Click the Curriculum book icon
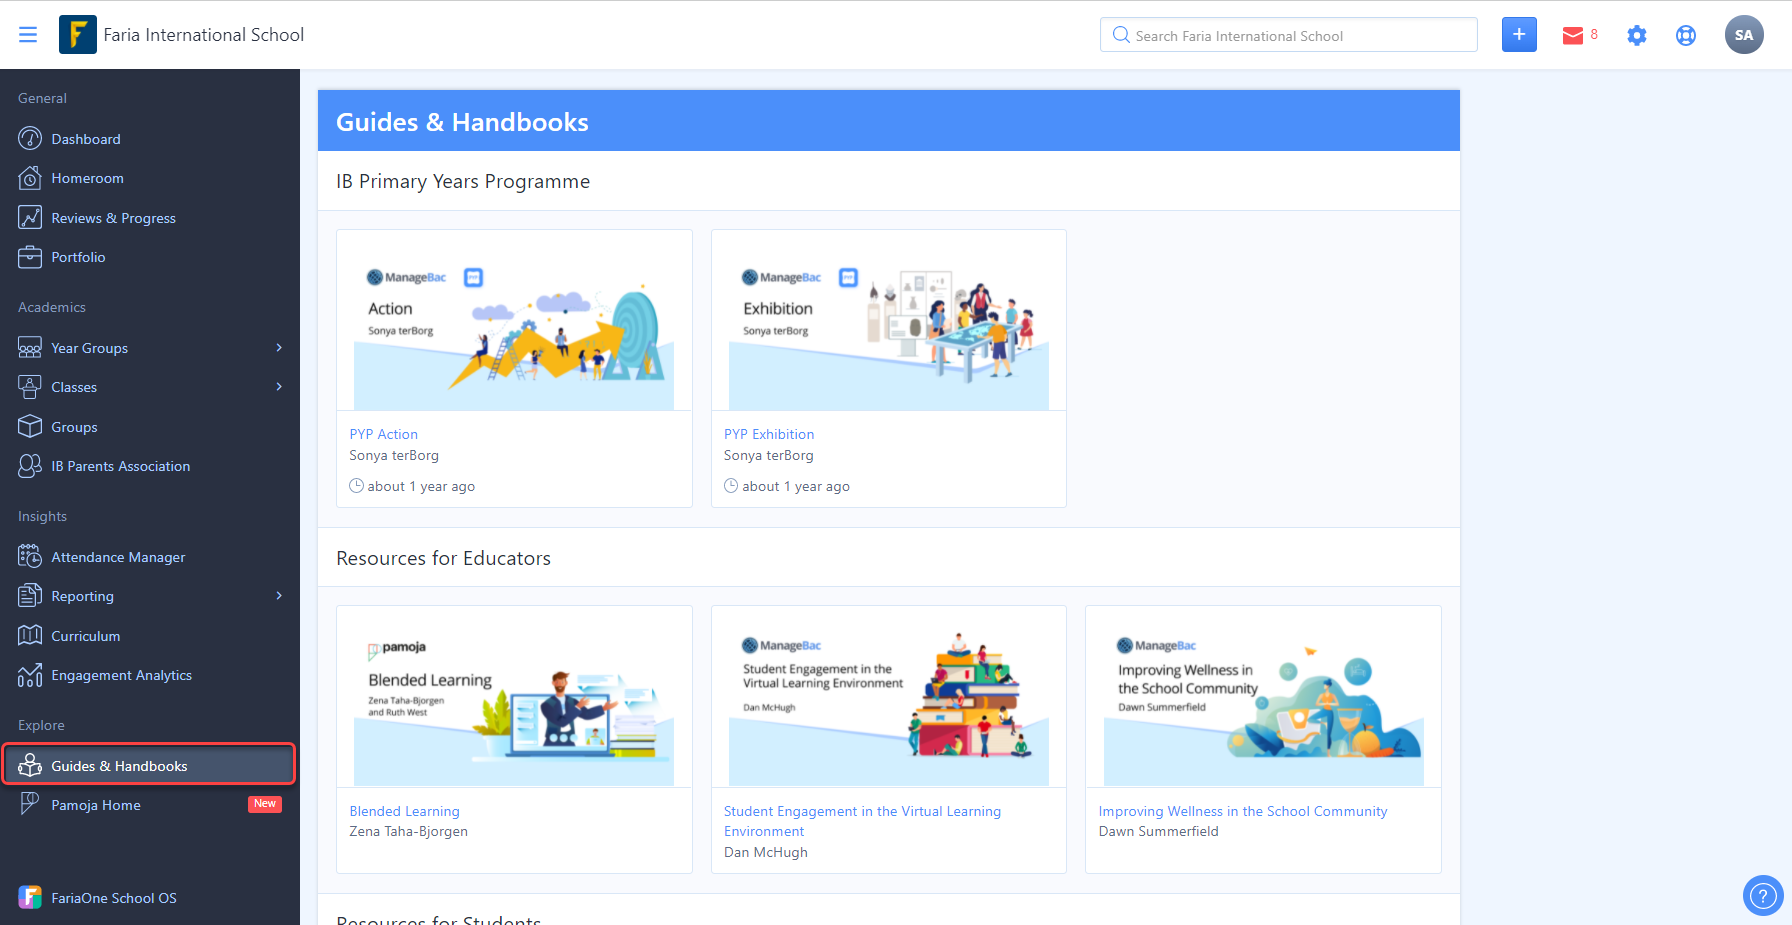The image size is (1792, 925). click(x=30, y=635)
